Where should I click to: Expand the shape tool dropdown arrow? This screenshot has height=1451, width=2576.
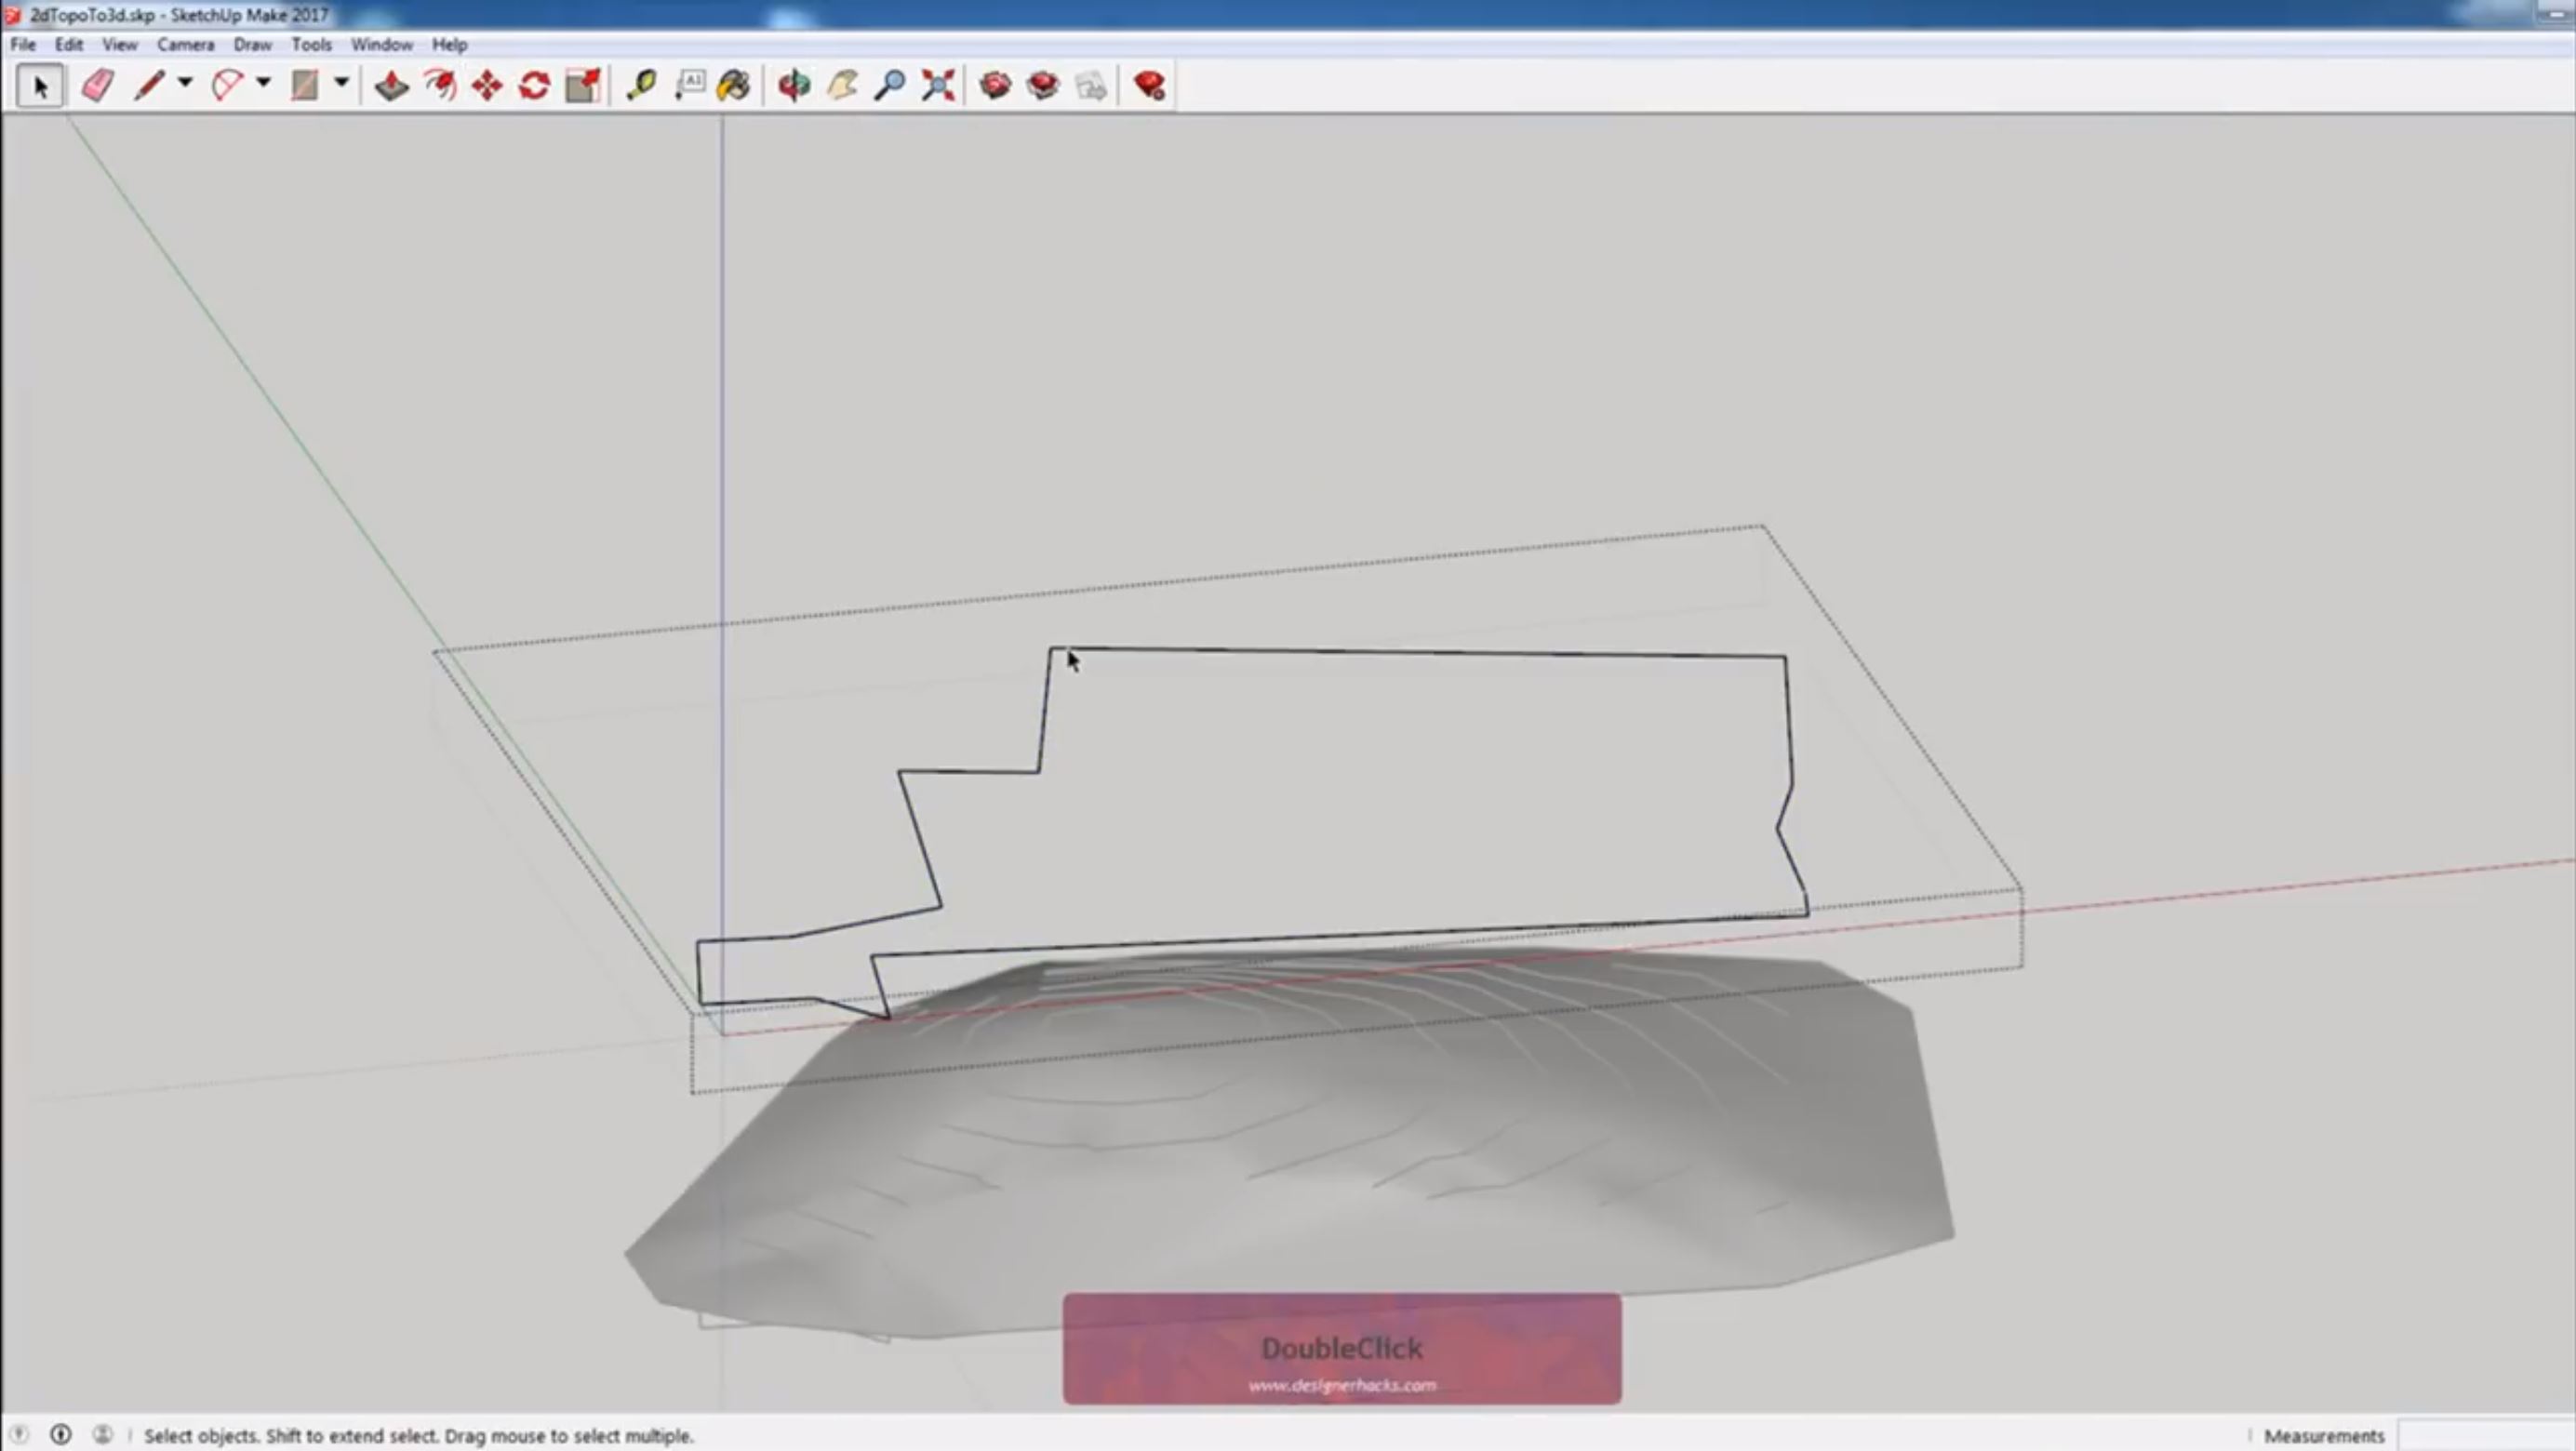(341, 83)
